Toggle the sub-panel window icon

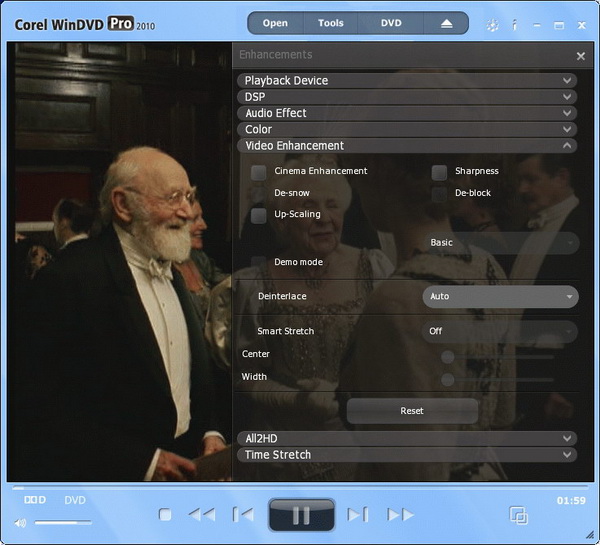pos(518,515)
